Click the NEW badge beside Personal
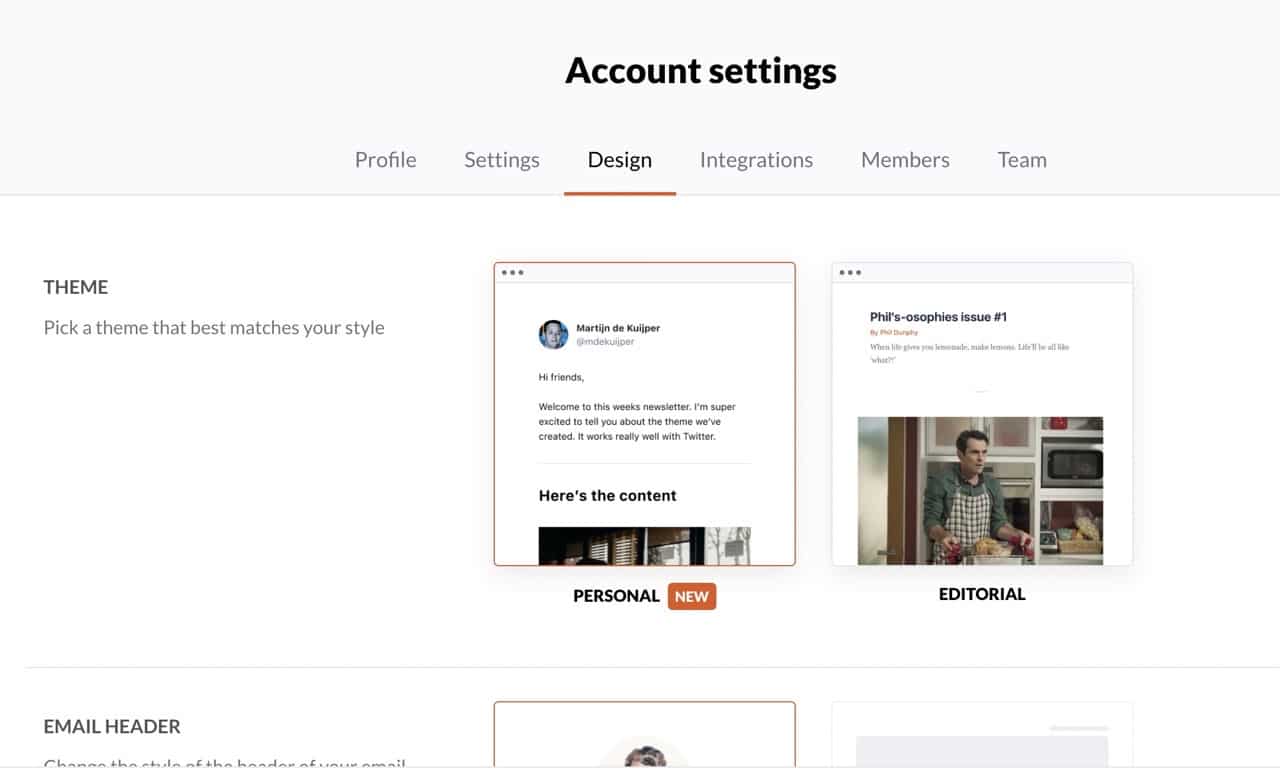The width and height of the screenshot is (1280, 782). coord(691,596)
